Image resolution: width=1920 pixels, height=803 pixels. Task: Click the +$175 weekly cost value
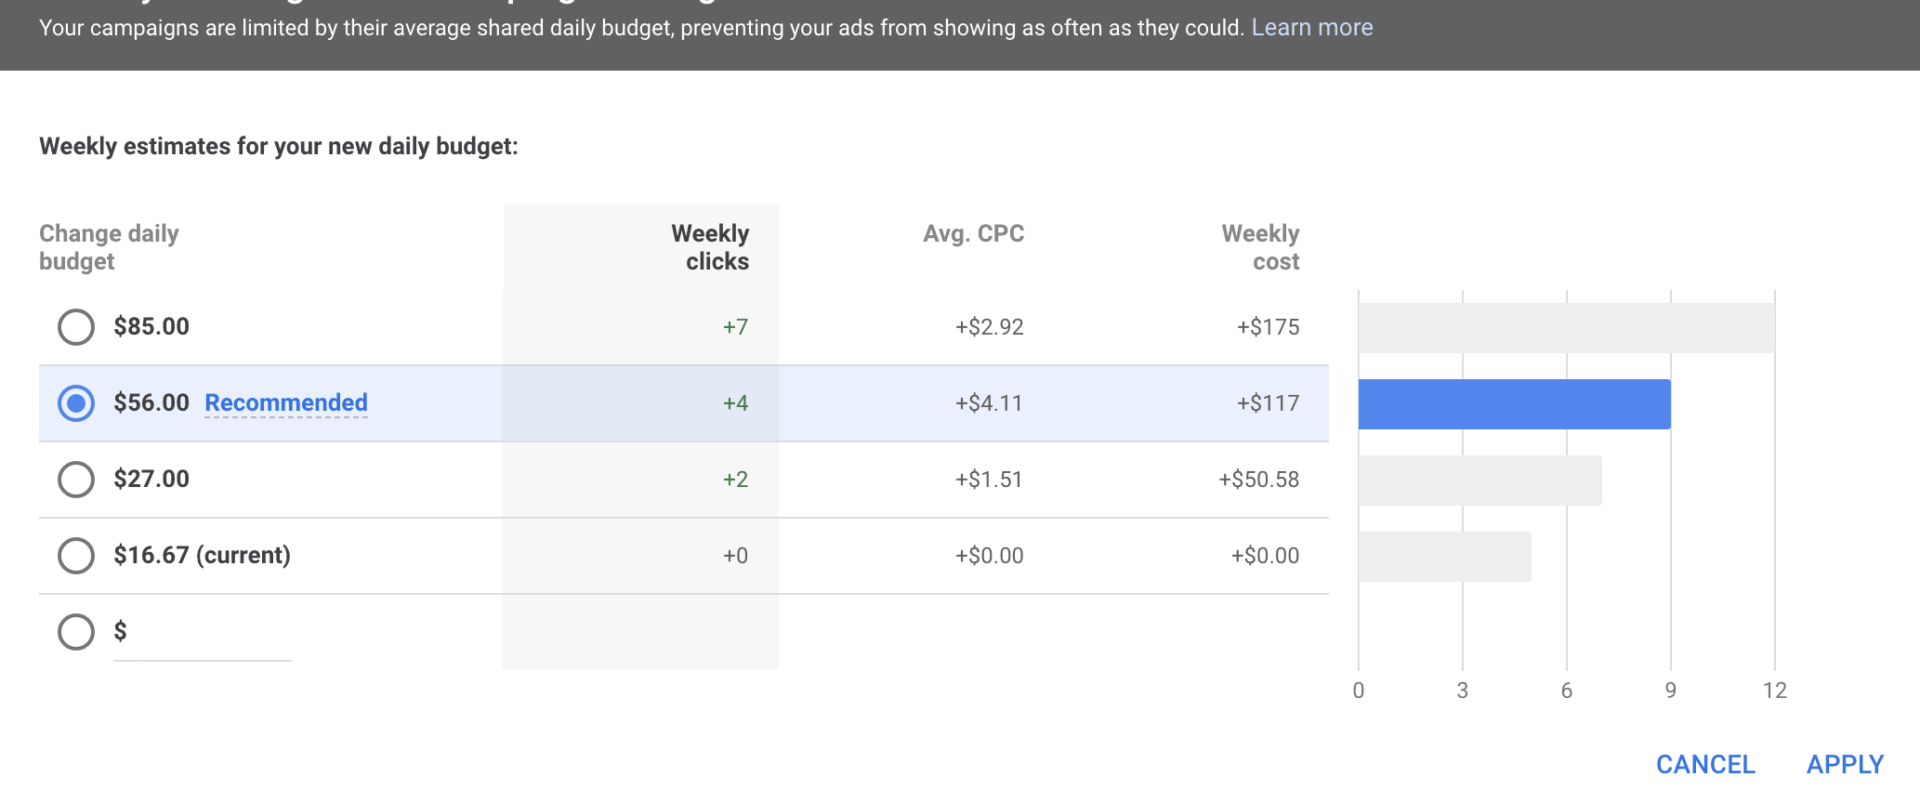[x=1268, y=327]
